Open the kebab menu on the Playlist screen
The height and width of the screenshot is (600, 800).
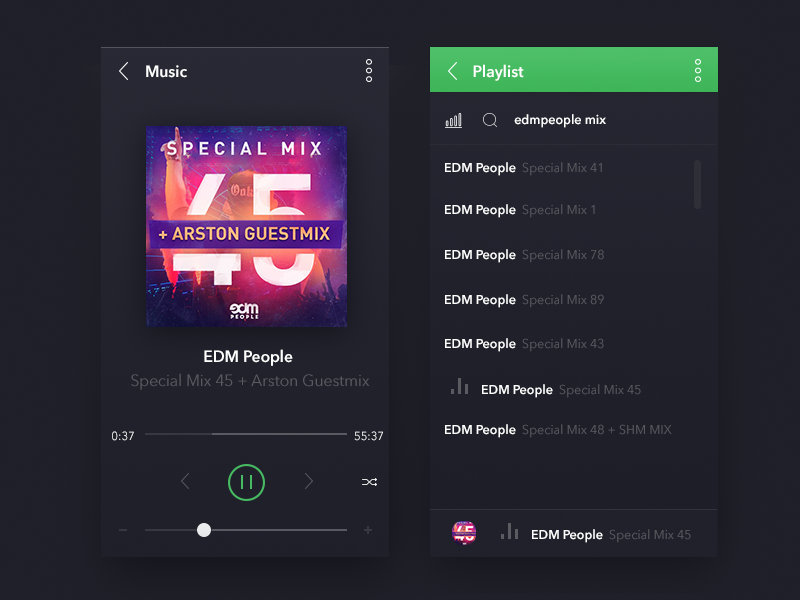697,69
